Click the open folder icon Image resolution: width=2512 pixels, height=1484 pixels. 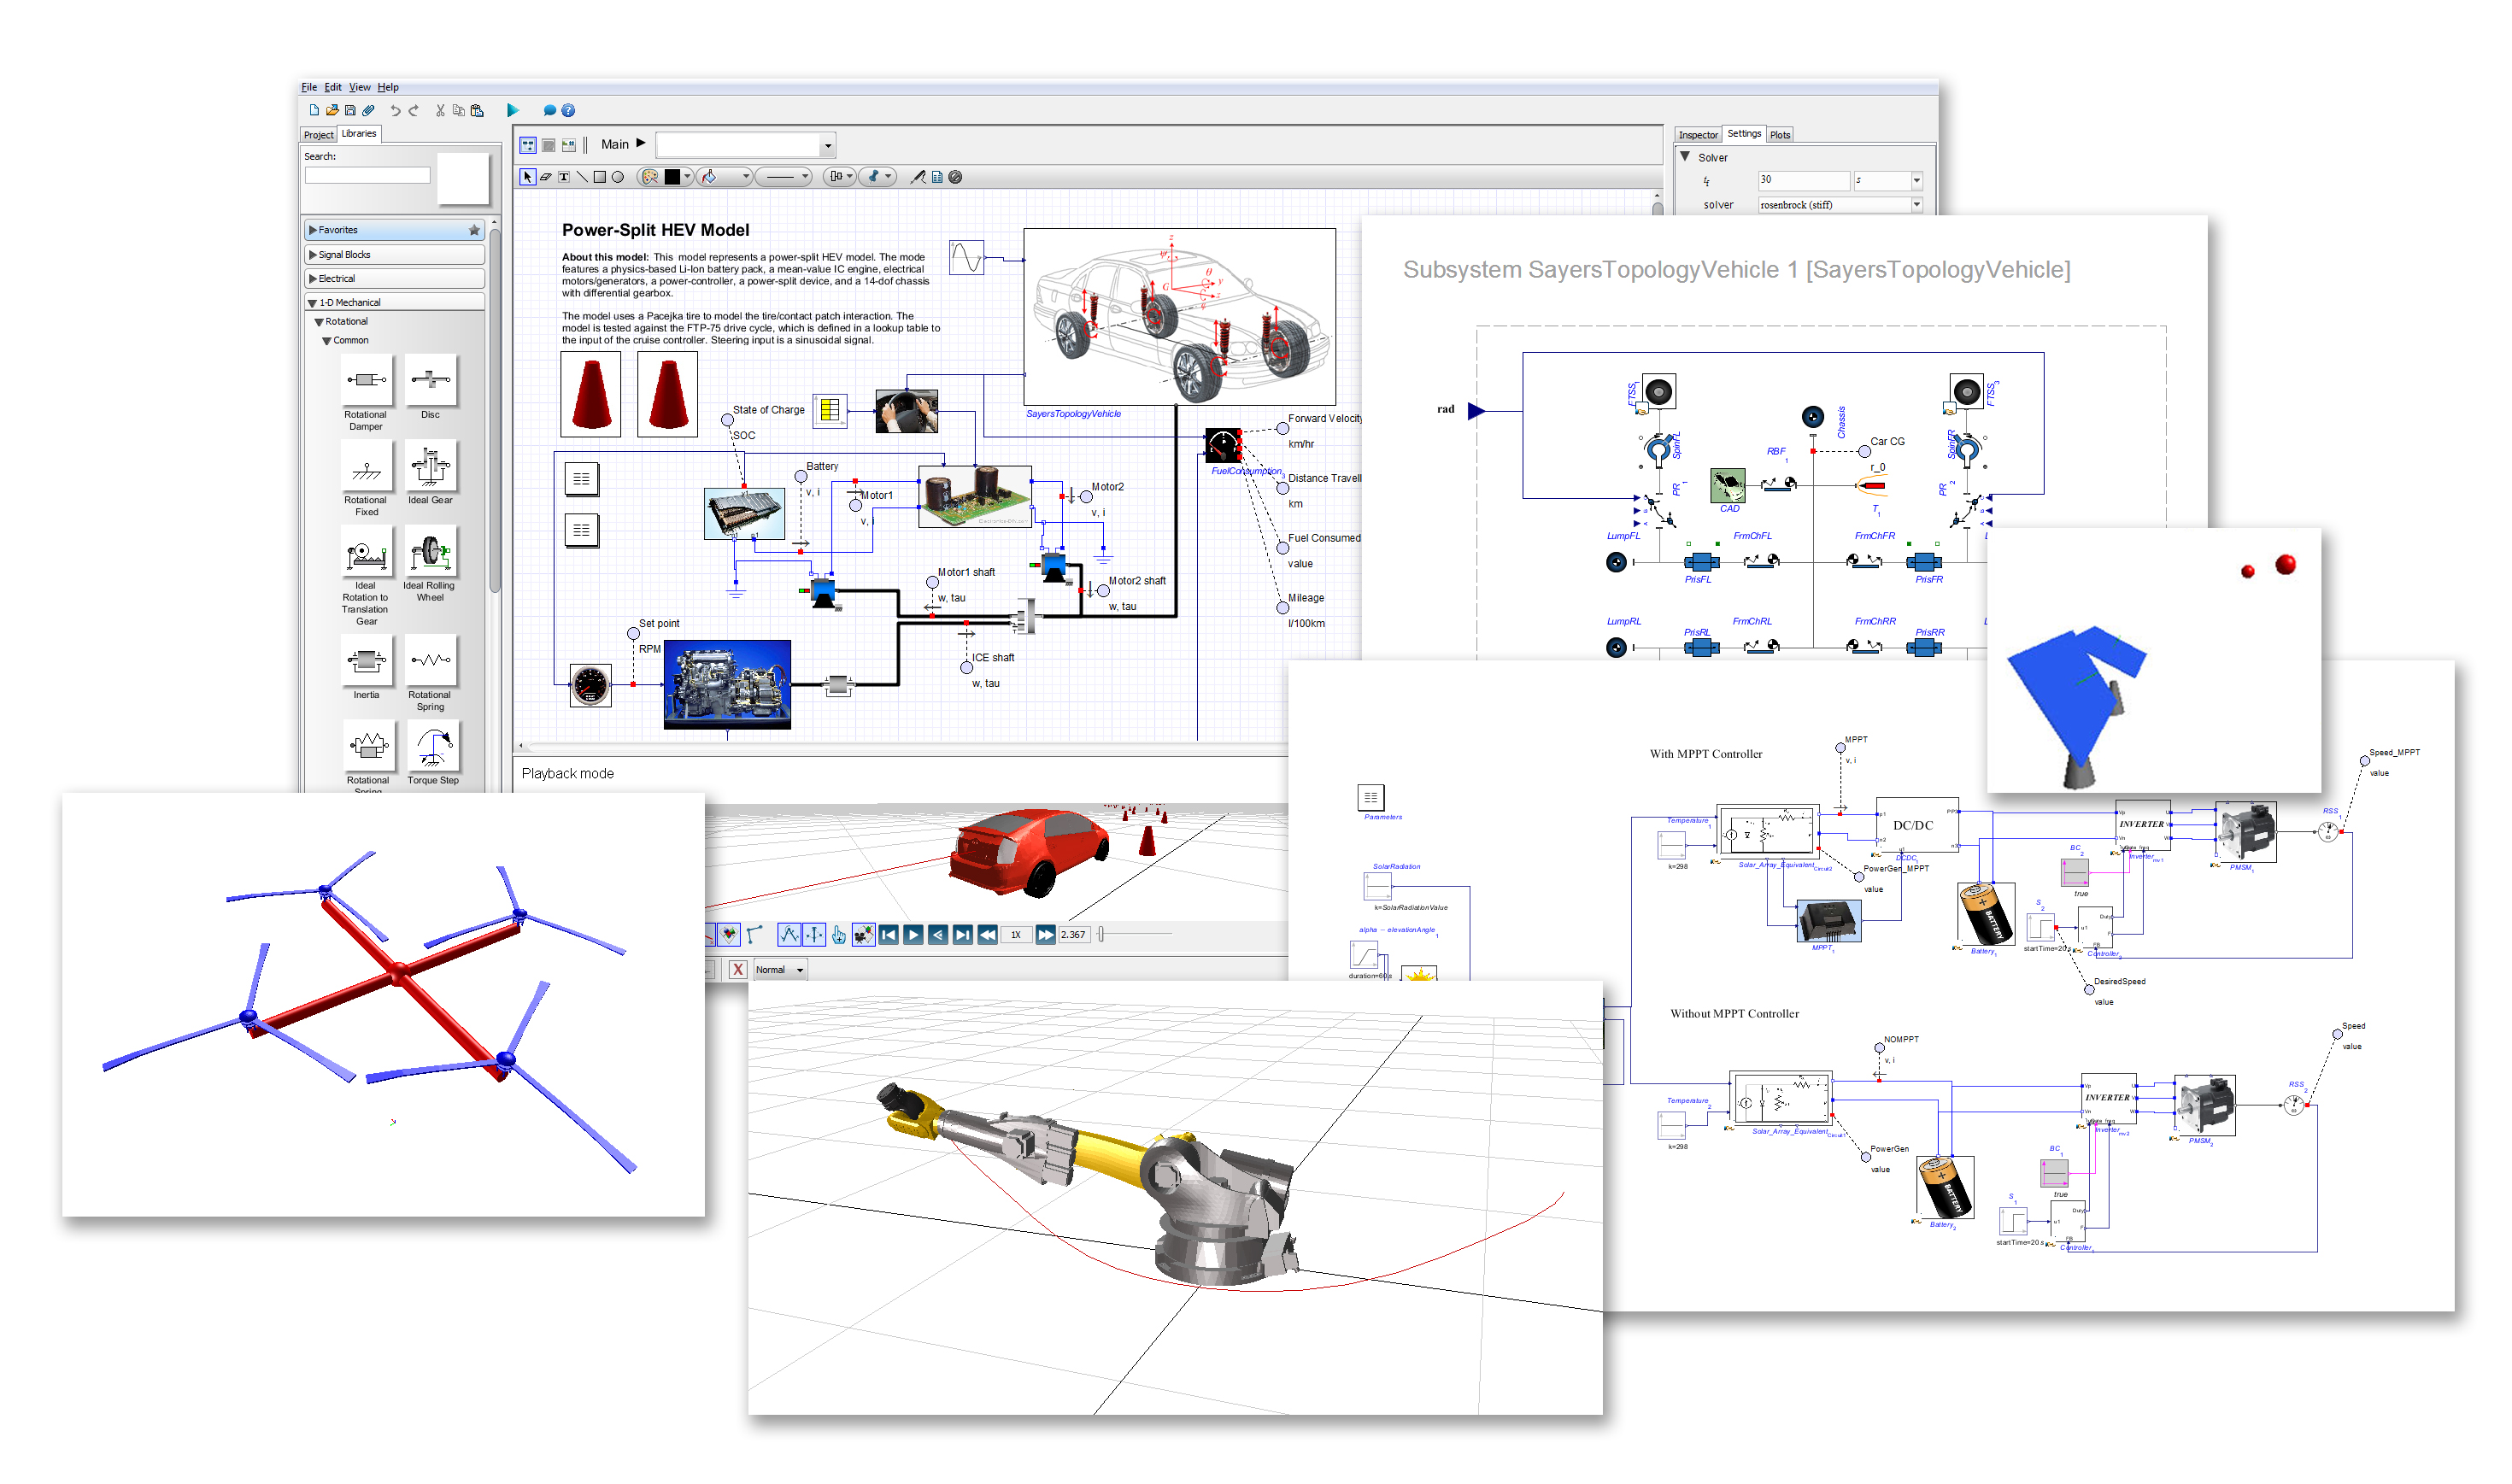[332, 110]
